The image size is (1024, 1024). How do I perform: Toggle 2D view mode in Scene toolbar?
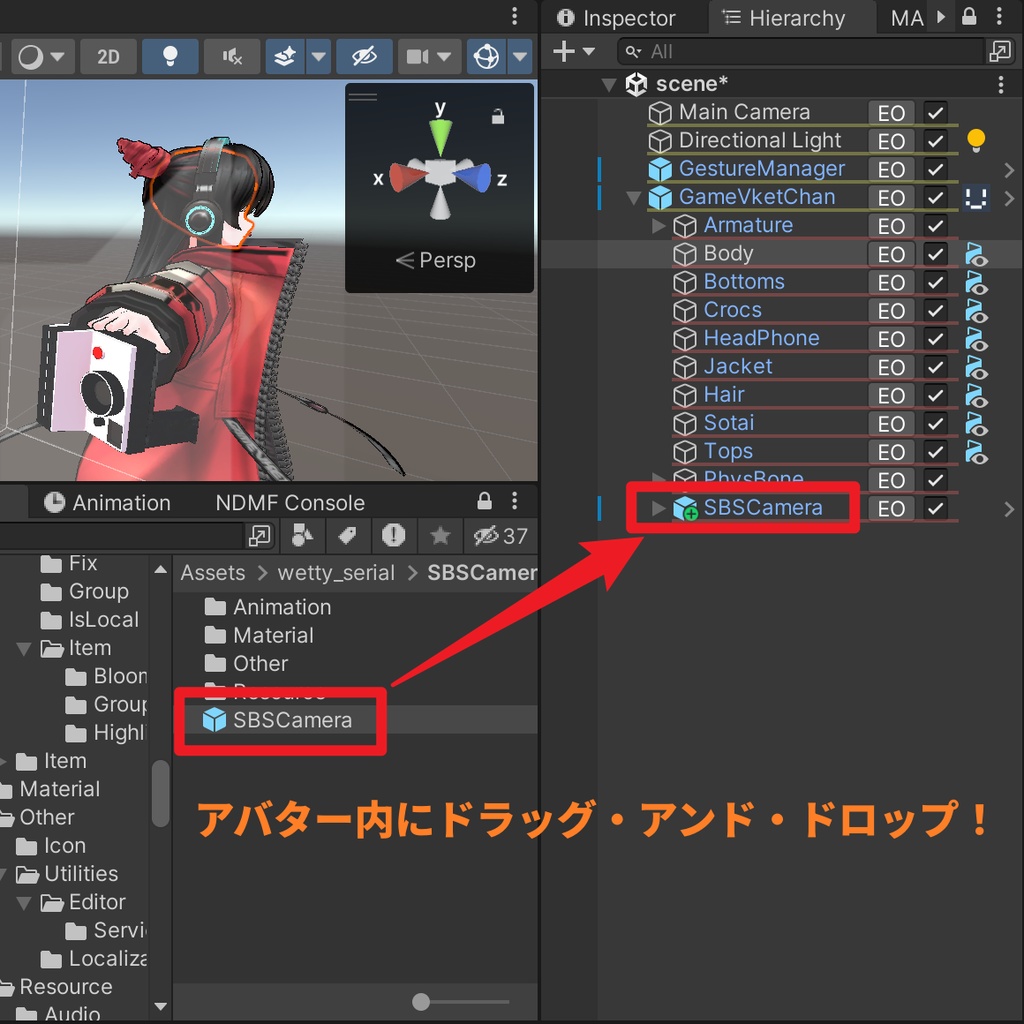pyautogui.click(x=108, y=56)
